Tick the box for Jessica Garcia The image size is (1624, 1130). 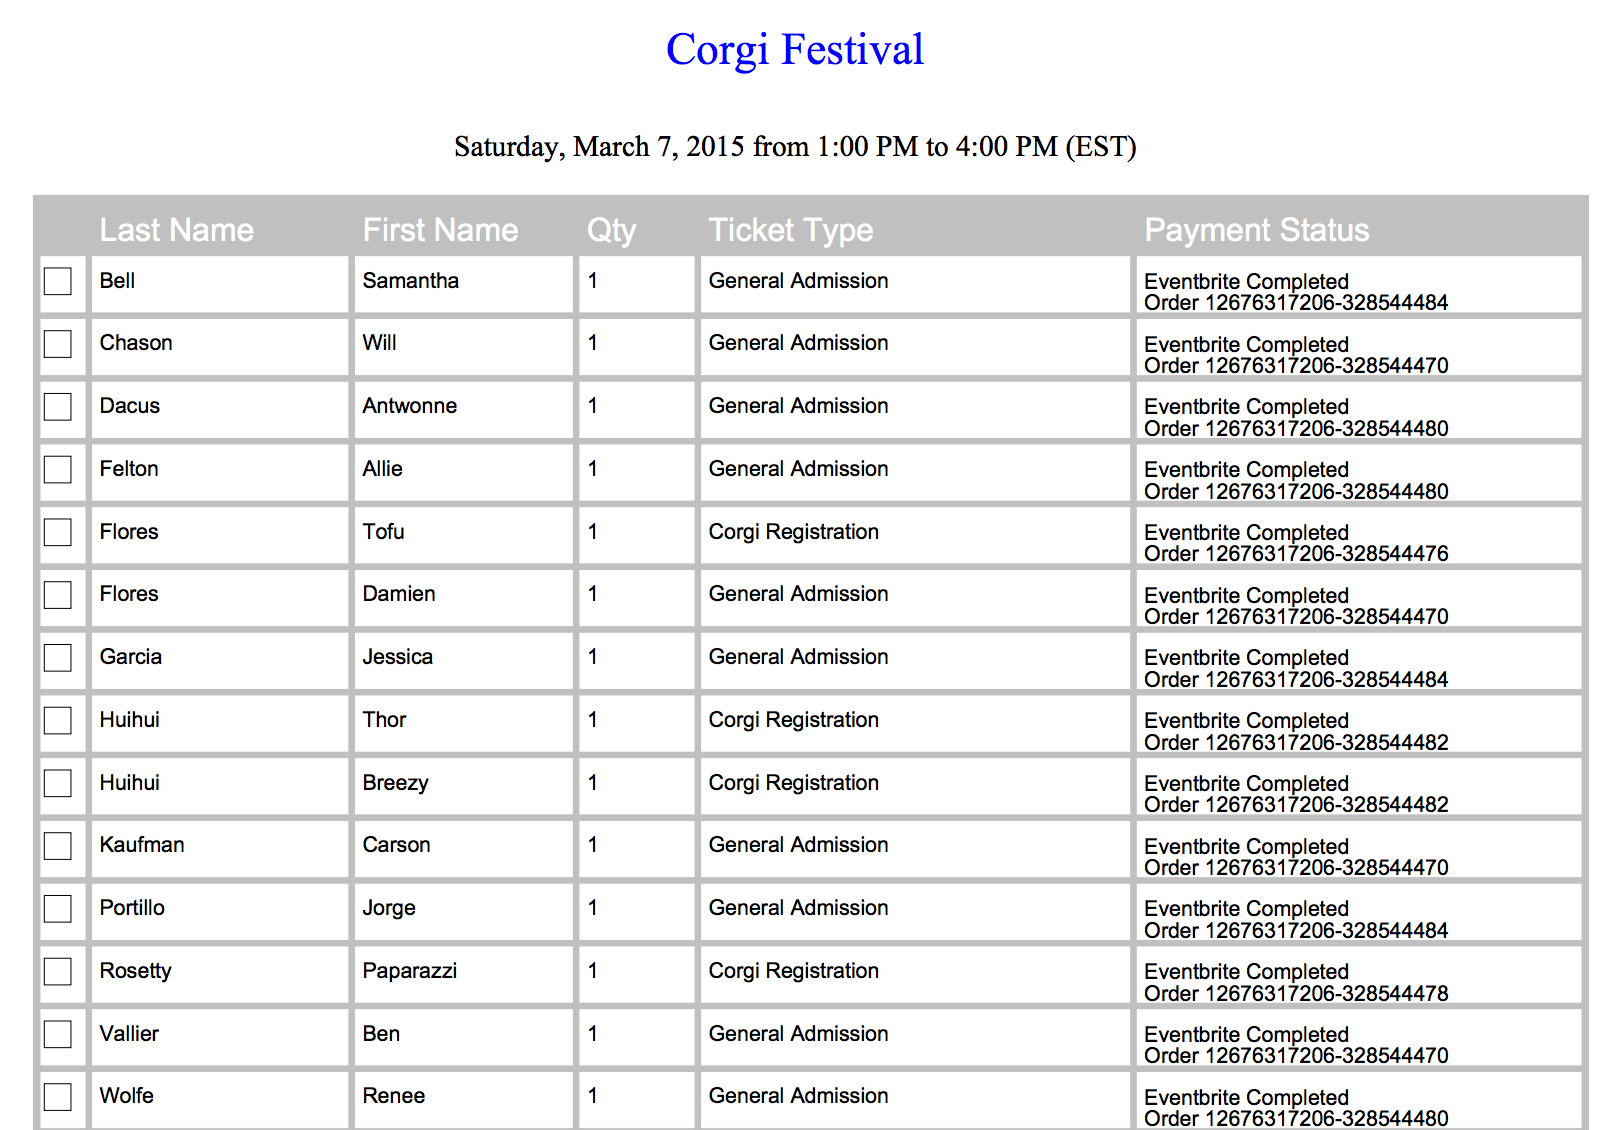58,658
